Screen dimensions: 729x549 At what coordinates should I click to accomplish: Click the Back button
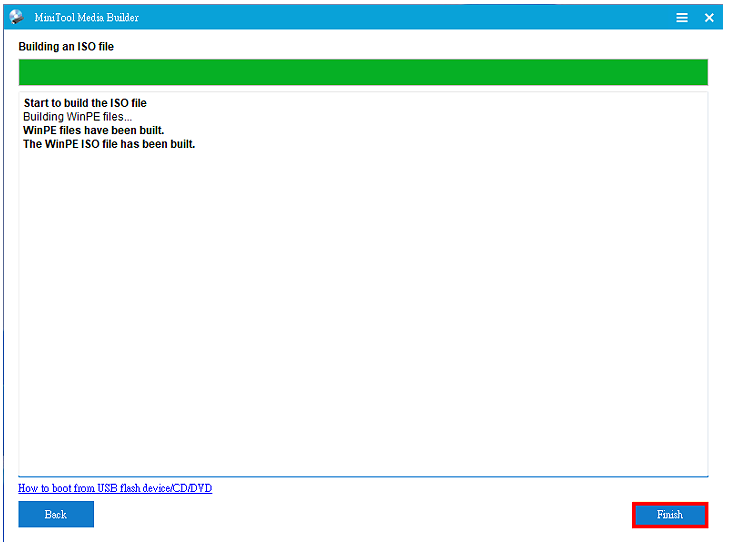tap(56, 514)
